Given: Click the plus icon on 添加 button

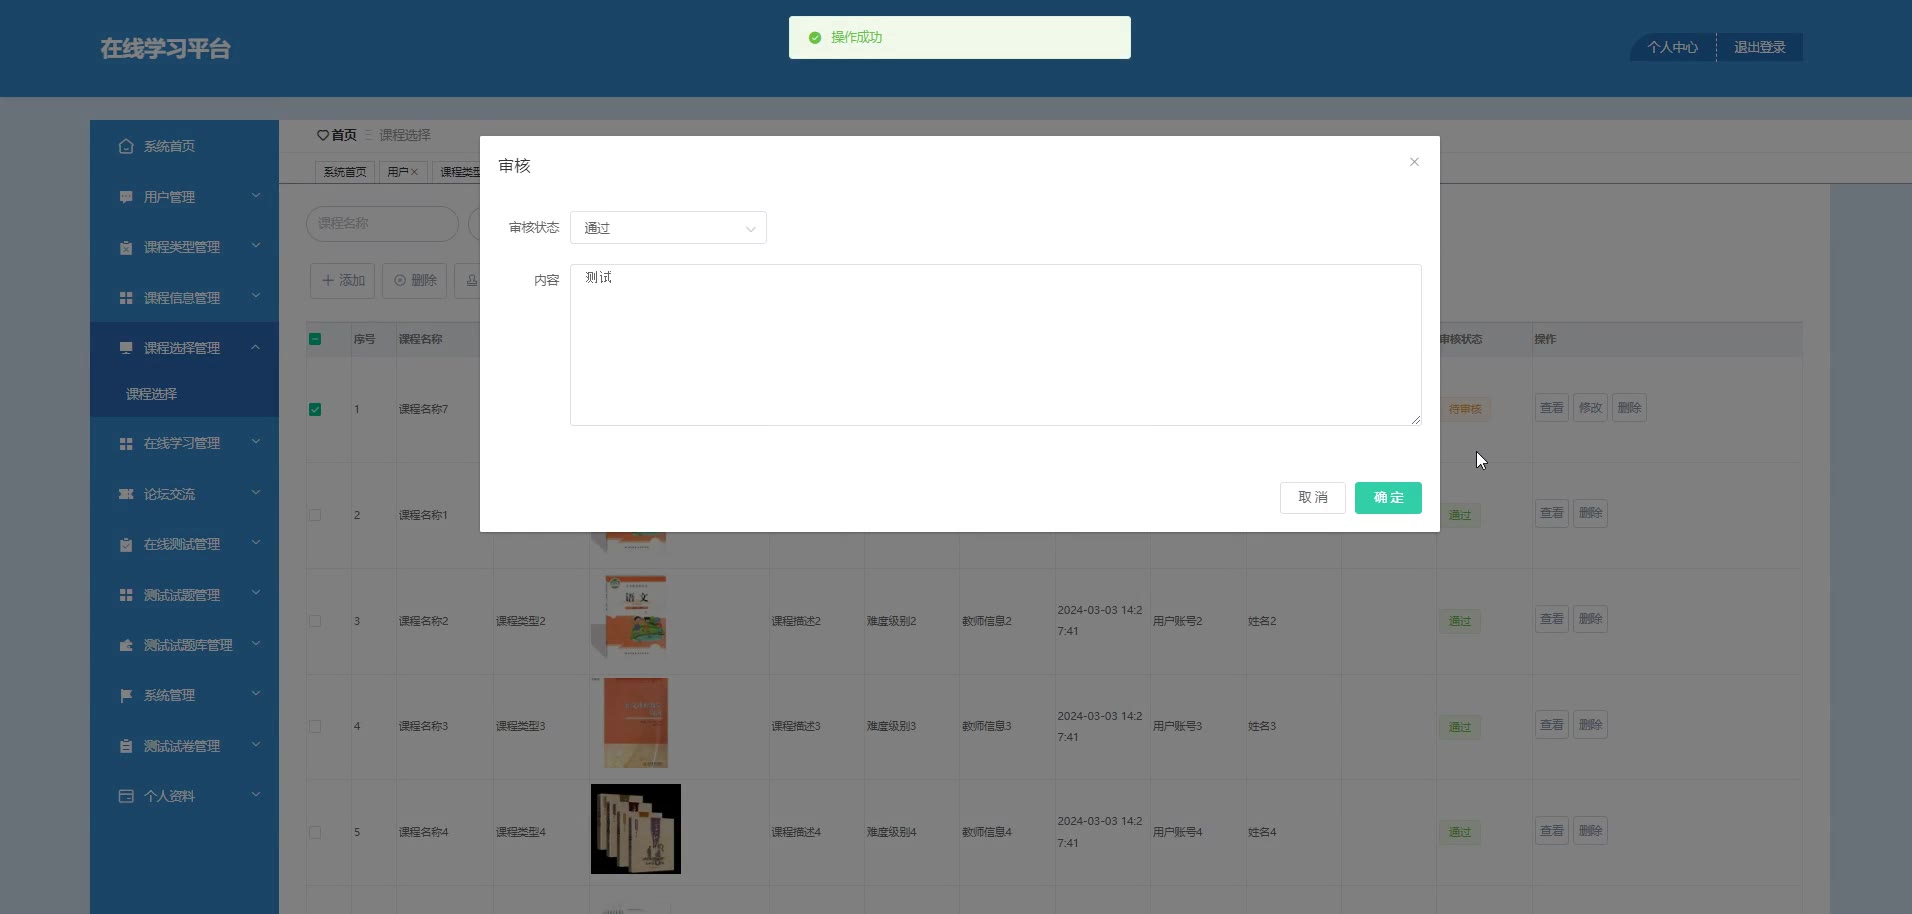Looking at the screenshot, I should [x=328, y=281].
